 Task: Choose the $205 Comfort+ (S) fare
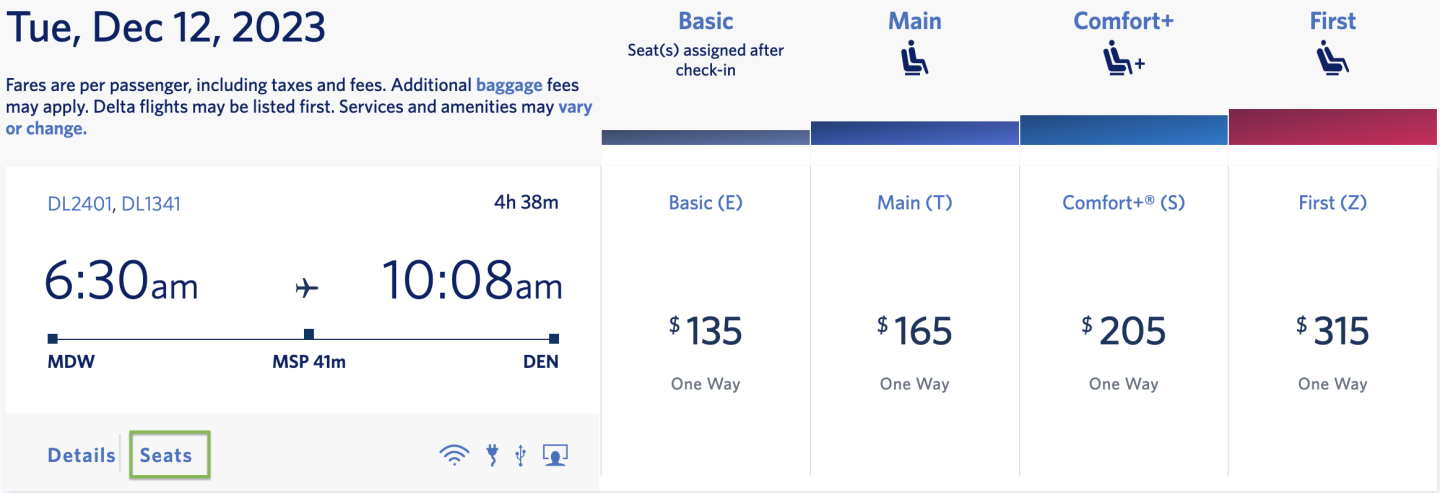point(1123,331)
